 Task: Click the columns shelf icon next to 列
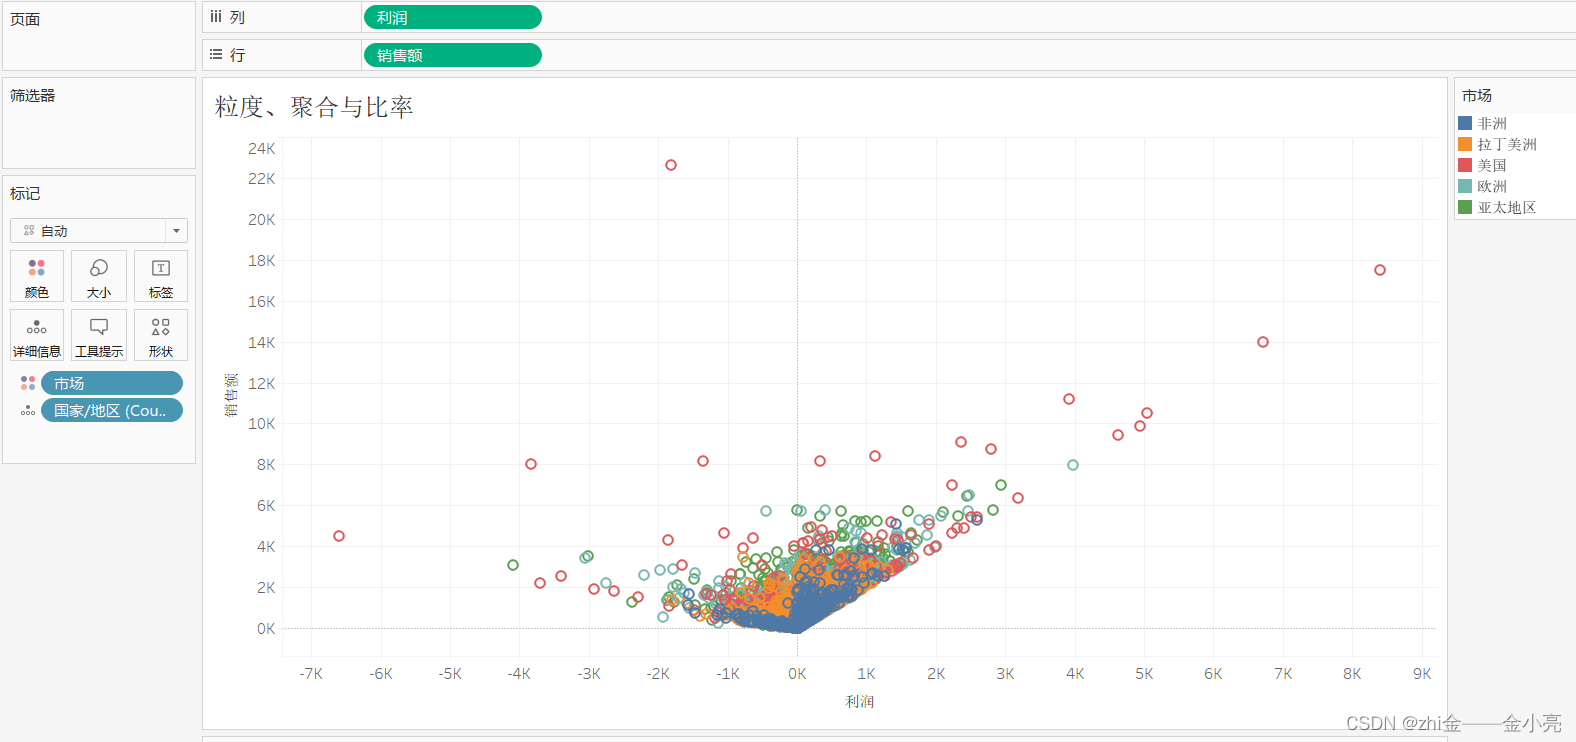[x=216, y=17]
